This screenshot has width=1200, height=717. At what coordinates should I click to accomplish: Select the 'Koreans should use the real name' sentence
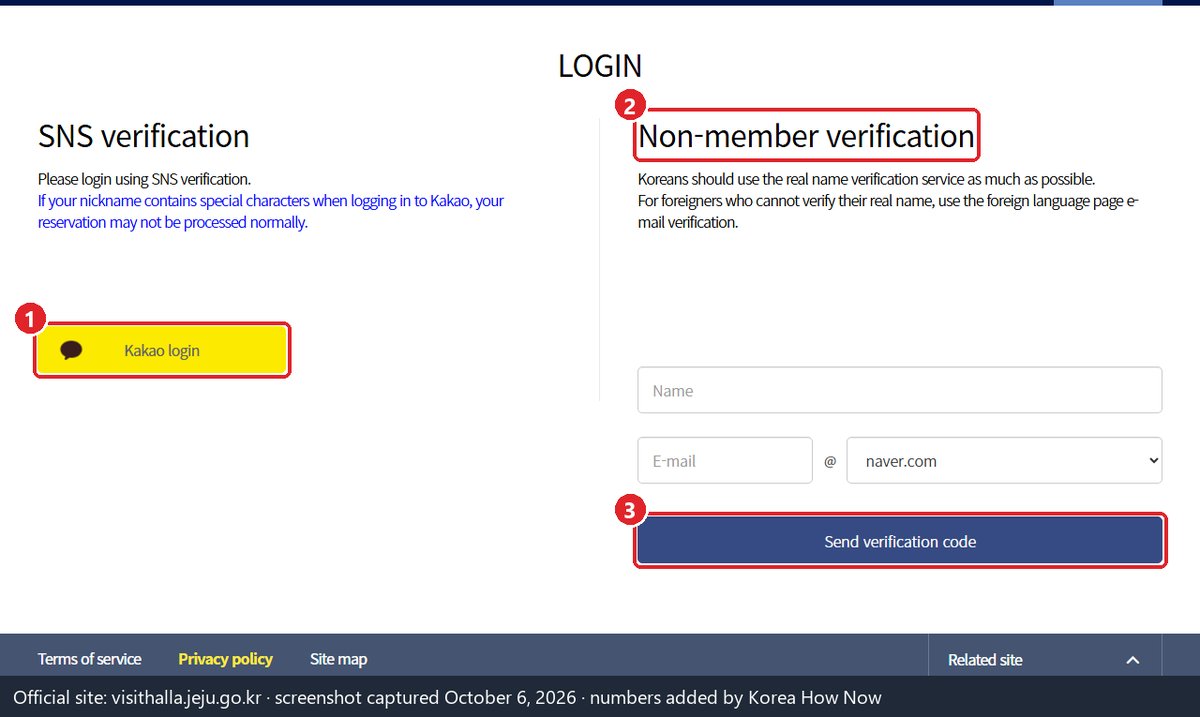866,179
